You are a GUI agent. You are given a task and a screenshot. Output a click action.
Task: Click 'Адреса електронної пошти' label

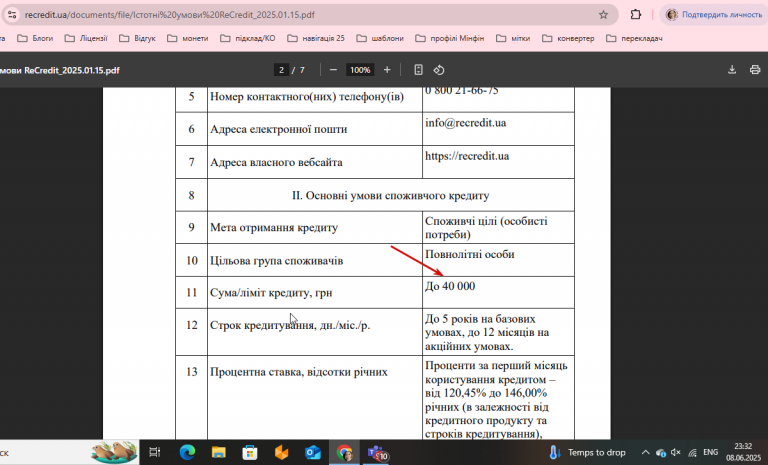[x=278, y=129]
